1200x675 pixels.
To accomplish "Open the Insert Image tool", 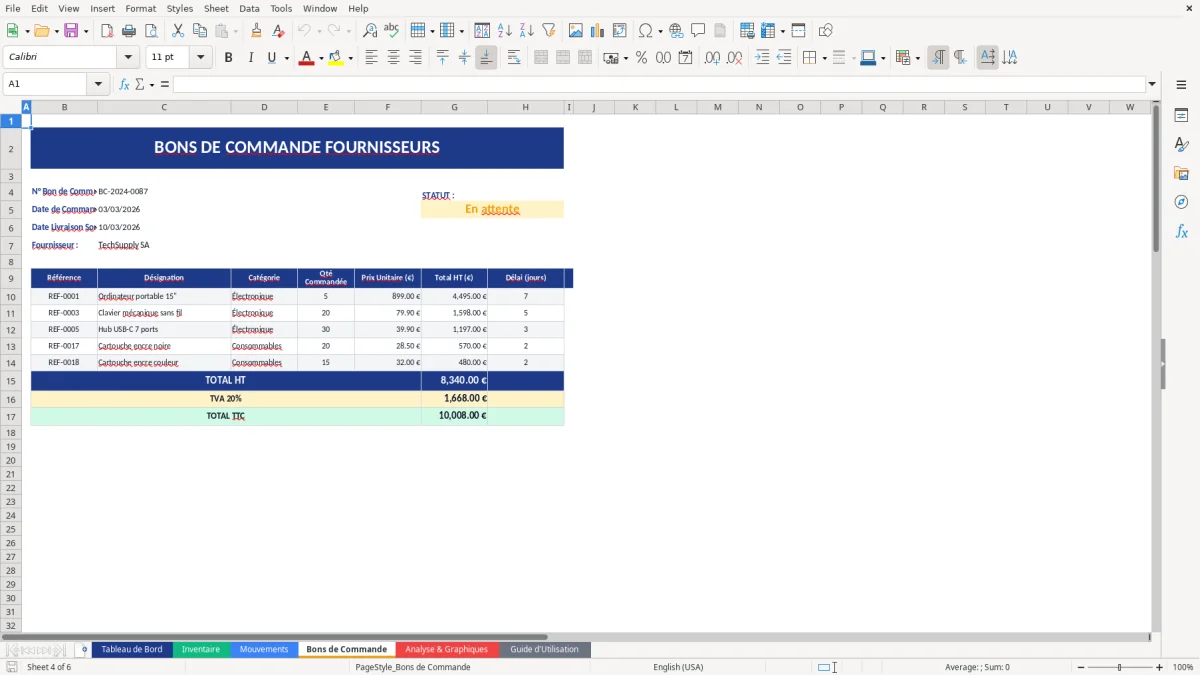I will click(575, 30).
